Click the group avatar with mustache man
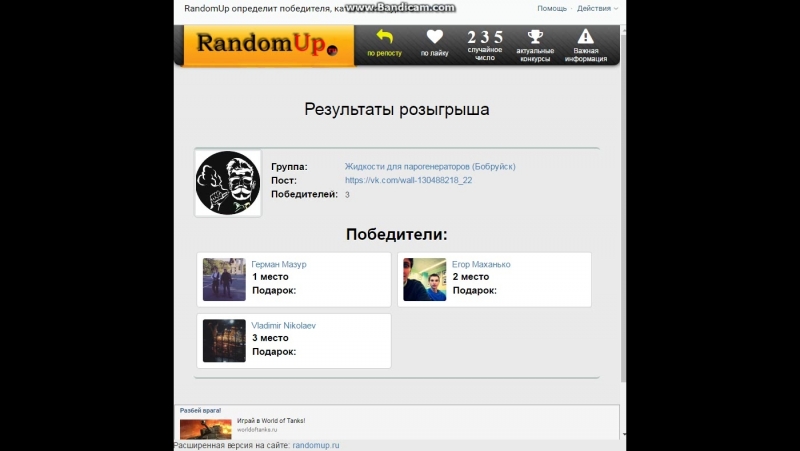 pyautogui.click(x=228, y=183)
